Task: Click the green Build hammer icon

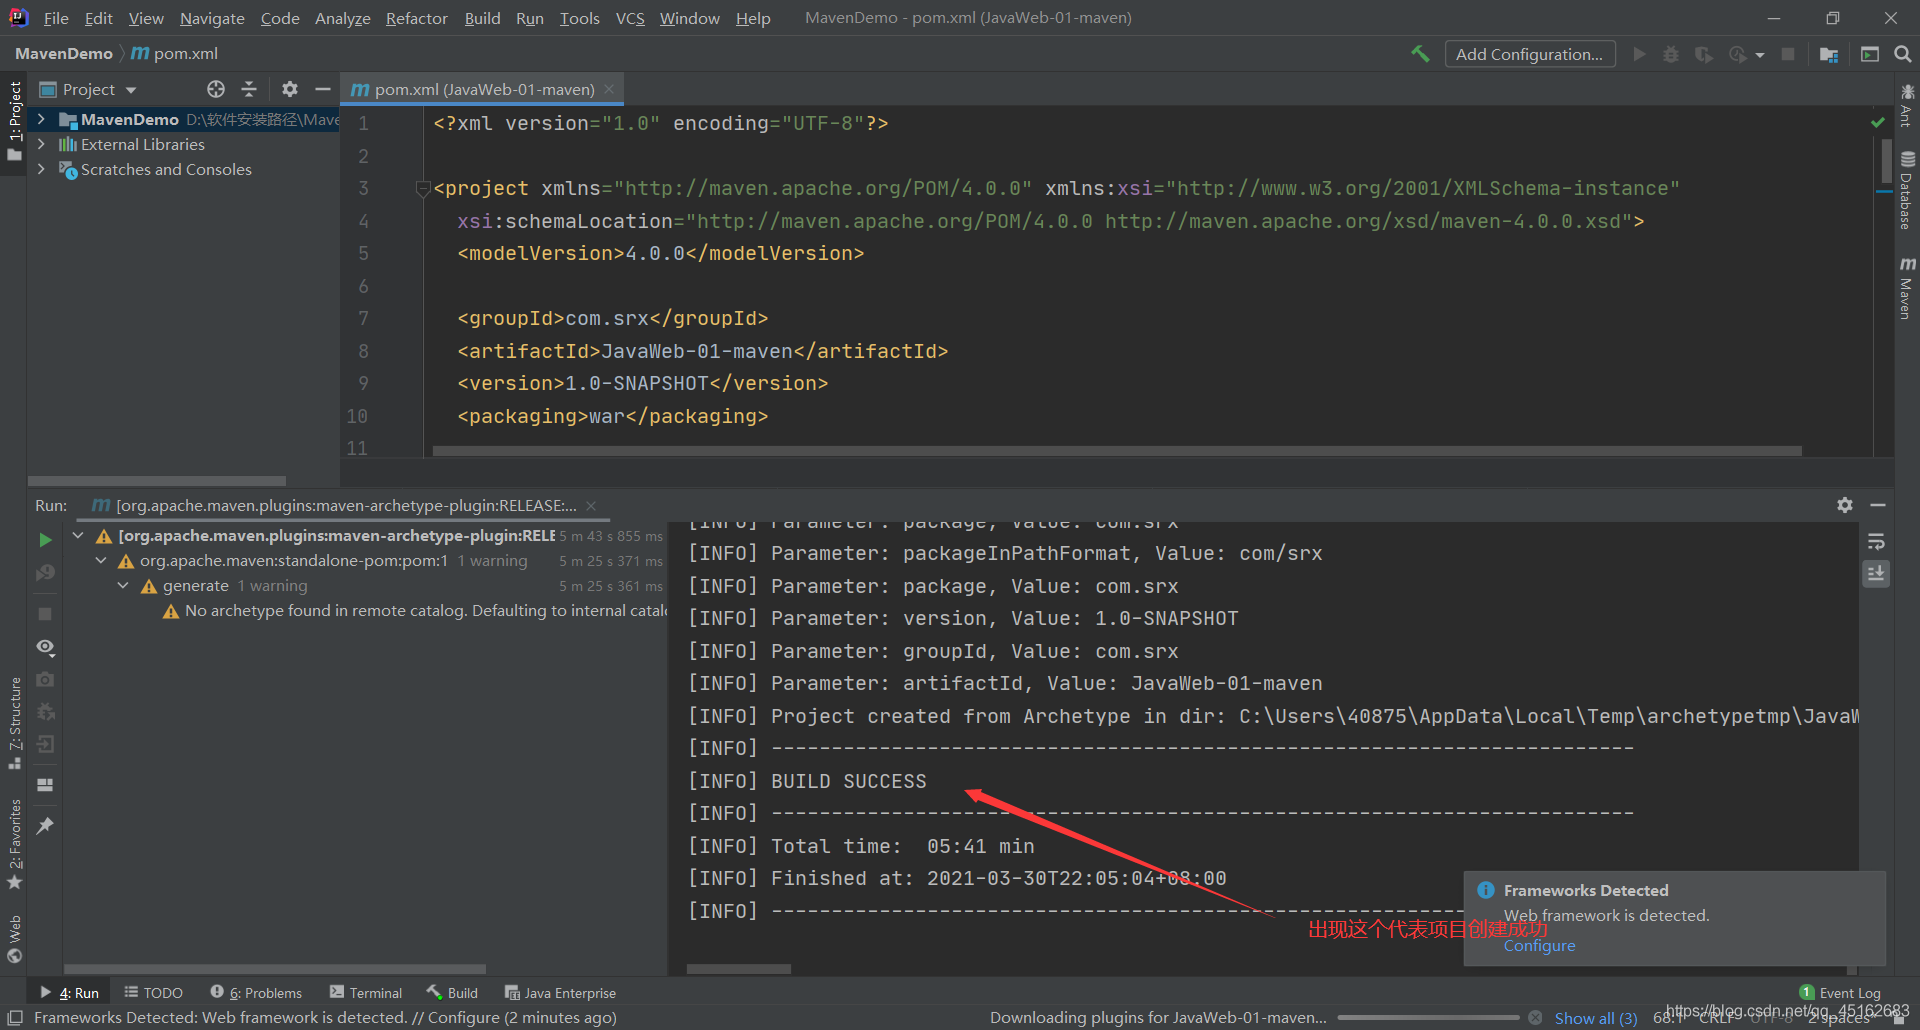Action: (1420, 54)
